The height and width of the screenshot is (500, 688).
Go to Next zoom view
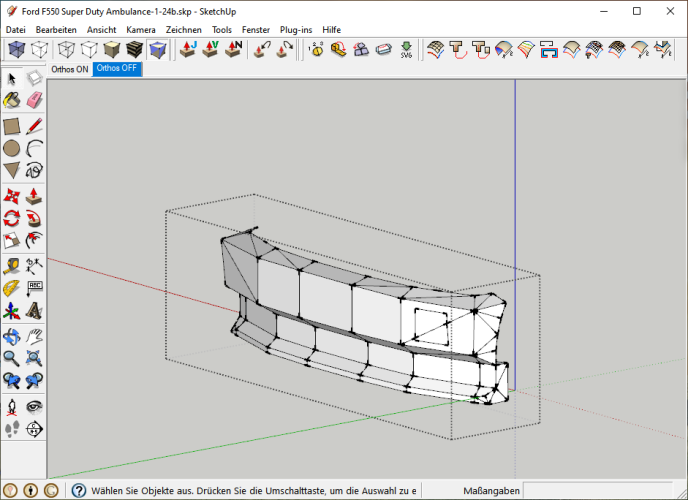pos(34,380)
